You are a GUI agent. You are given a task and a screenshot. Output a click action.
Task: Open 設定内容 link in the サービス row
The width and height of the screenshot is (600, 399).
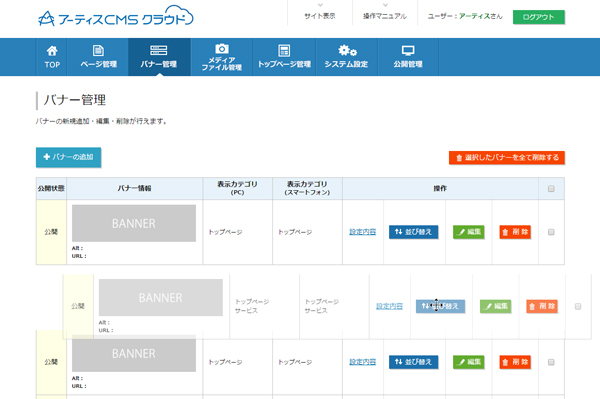(x=389, y=306)
